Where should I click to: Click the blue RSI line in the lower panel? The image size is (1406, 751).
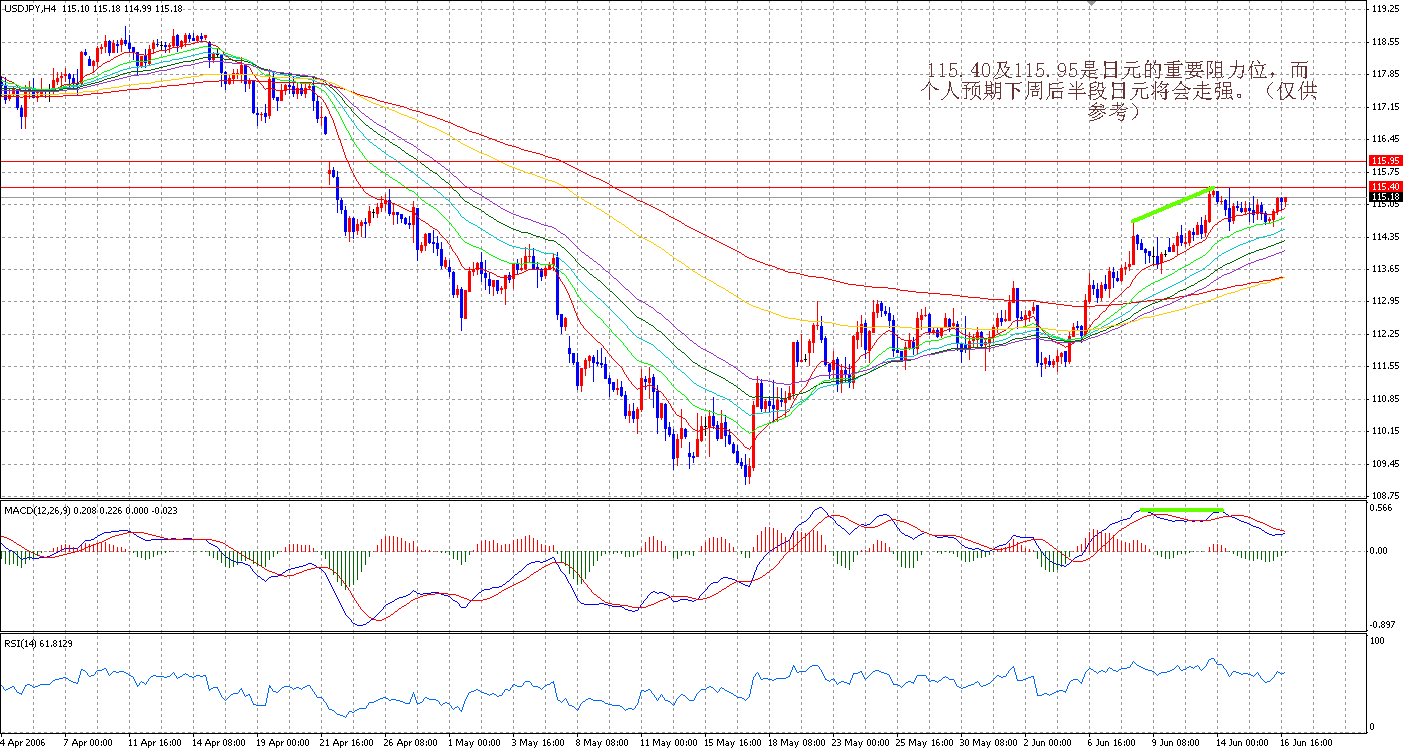[x=700, y=690]
